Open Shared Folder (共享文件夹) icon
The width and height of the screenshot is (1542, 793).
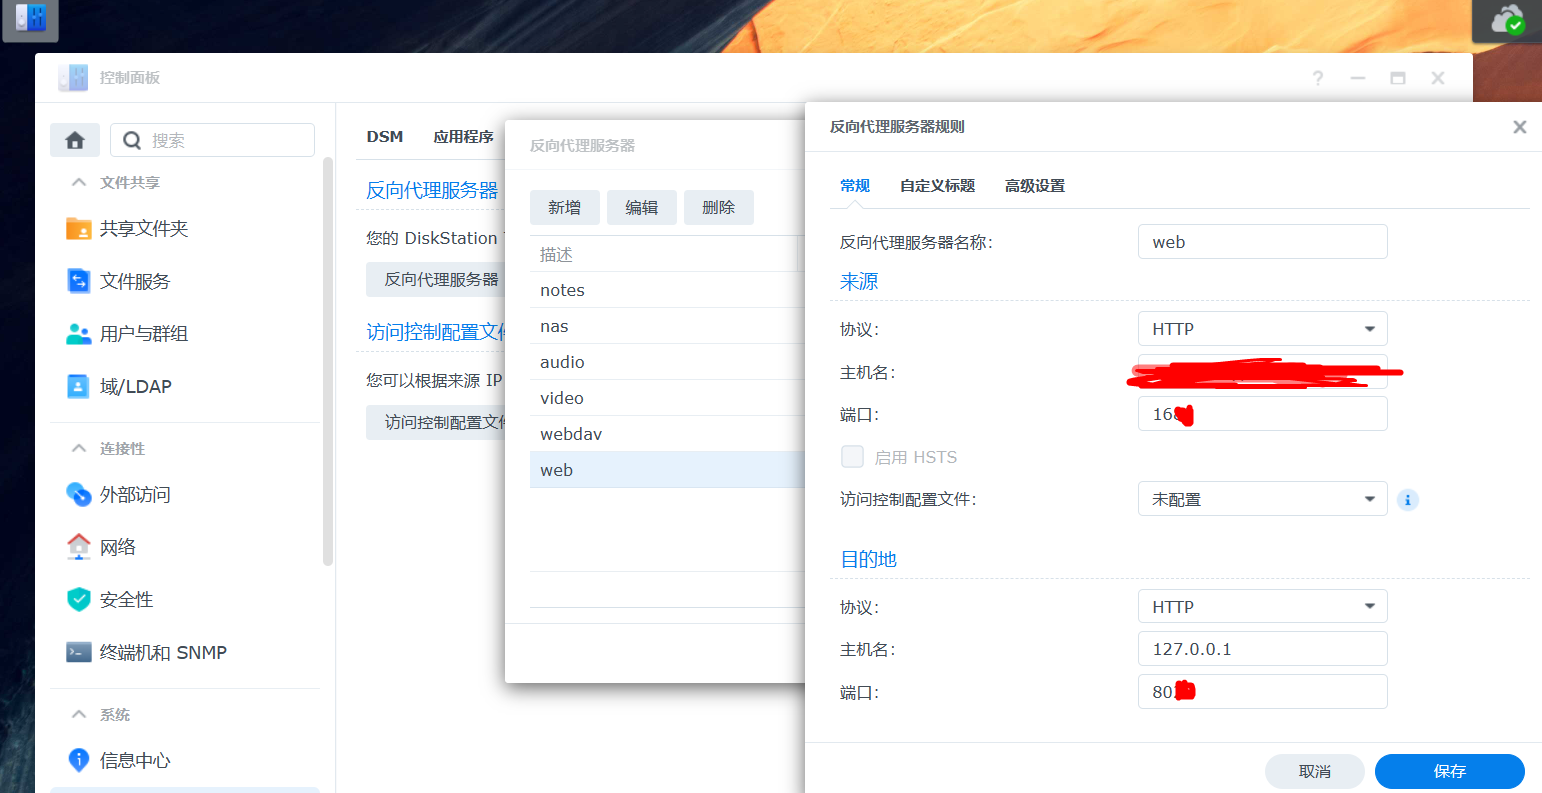[79, 228]
